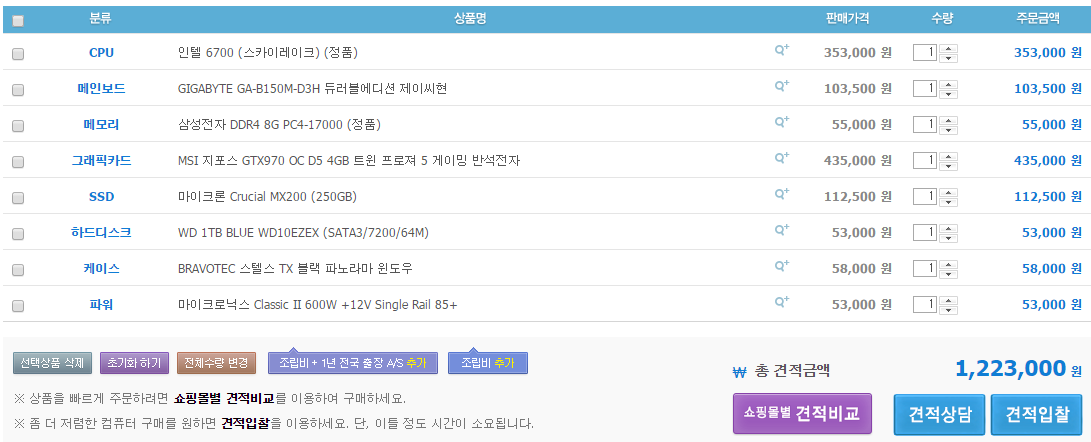Click the magnifier icon for Crucial MX200 SSD
The width and height of the screenshot is (1091, 442).
coord(781,195)
